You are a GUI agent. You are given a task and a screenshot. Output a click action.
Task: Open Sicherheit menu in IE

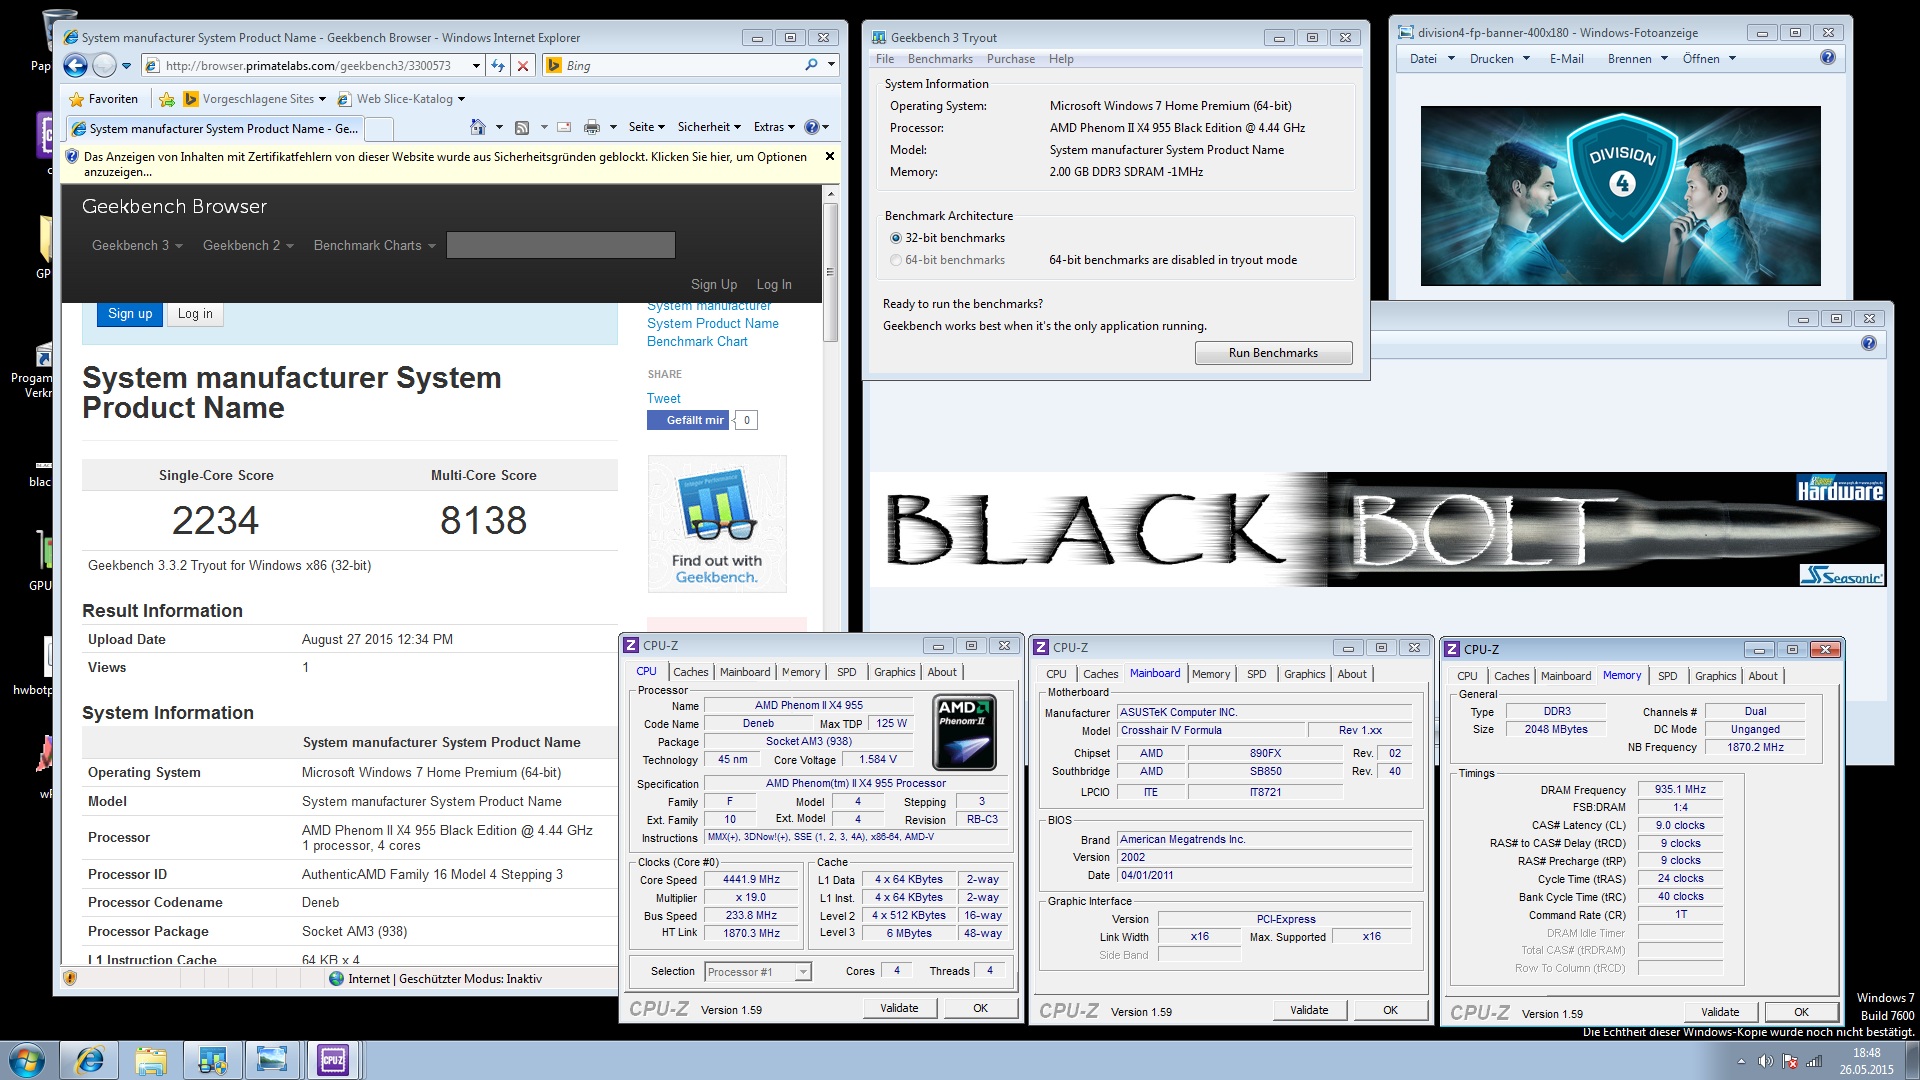(x=709, y=127)
